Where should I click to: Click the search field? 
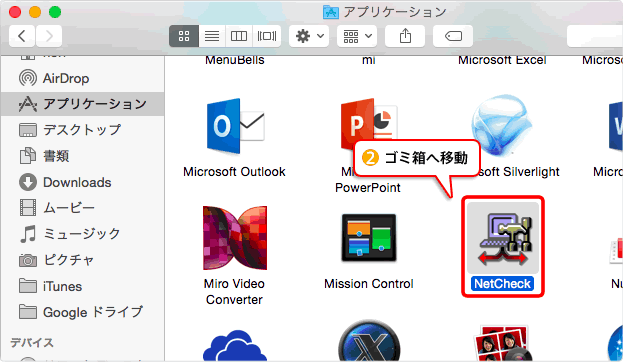pos(595,36)
